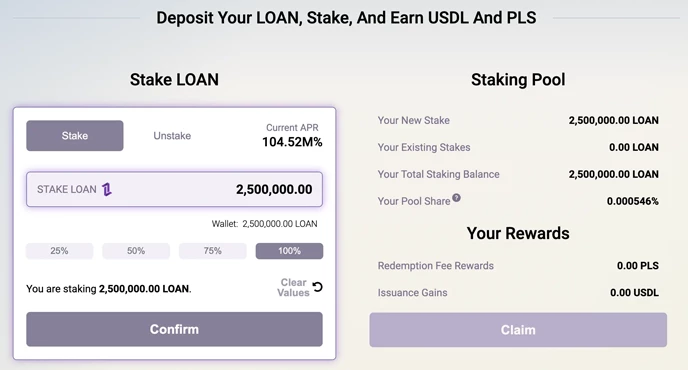Click the circular reset arrow icon
This screenshot has height=370, width=688.
coord(317,287)
